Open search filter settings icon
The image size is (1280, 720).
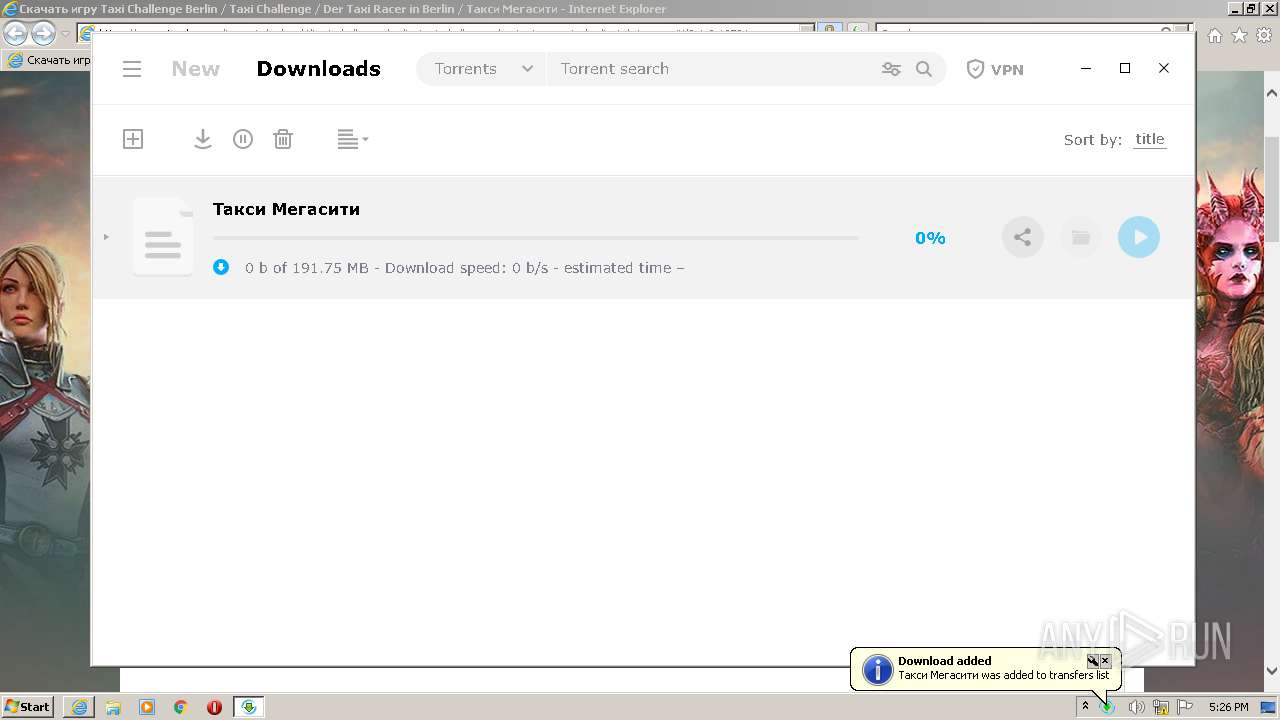coord(891,69)
